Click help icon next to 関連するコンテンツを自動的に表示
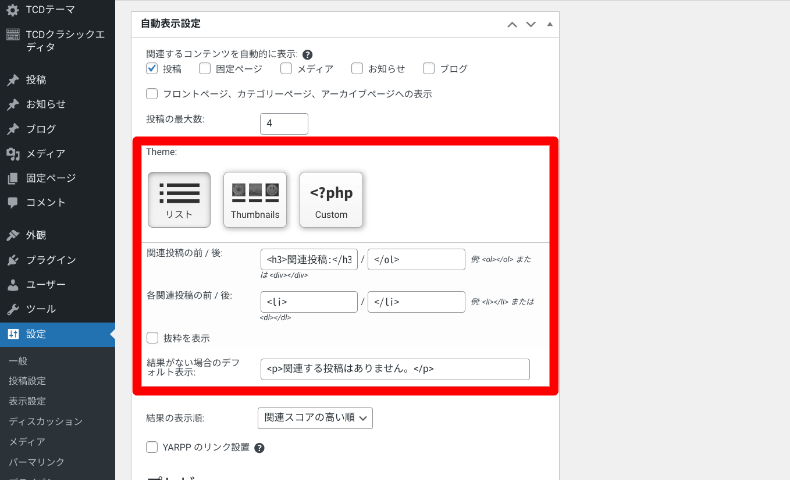The width and height of the screenshot is (790, 480). [307, 55]
